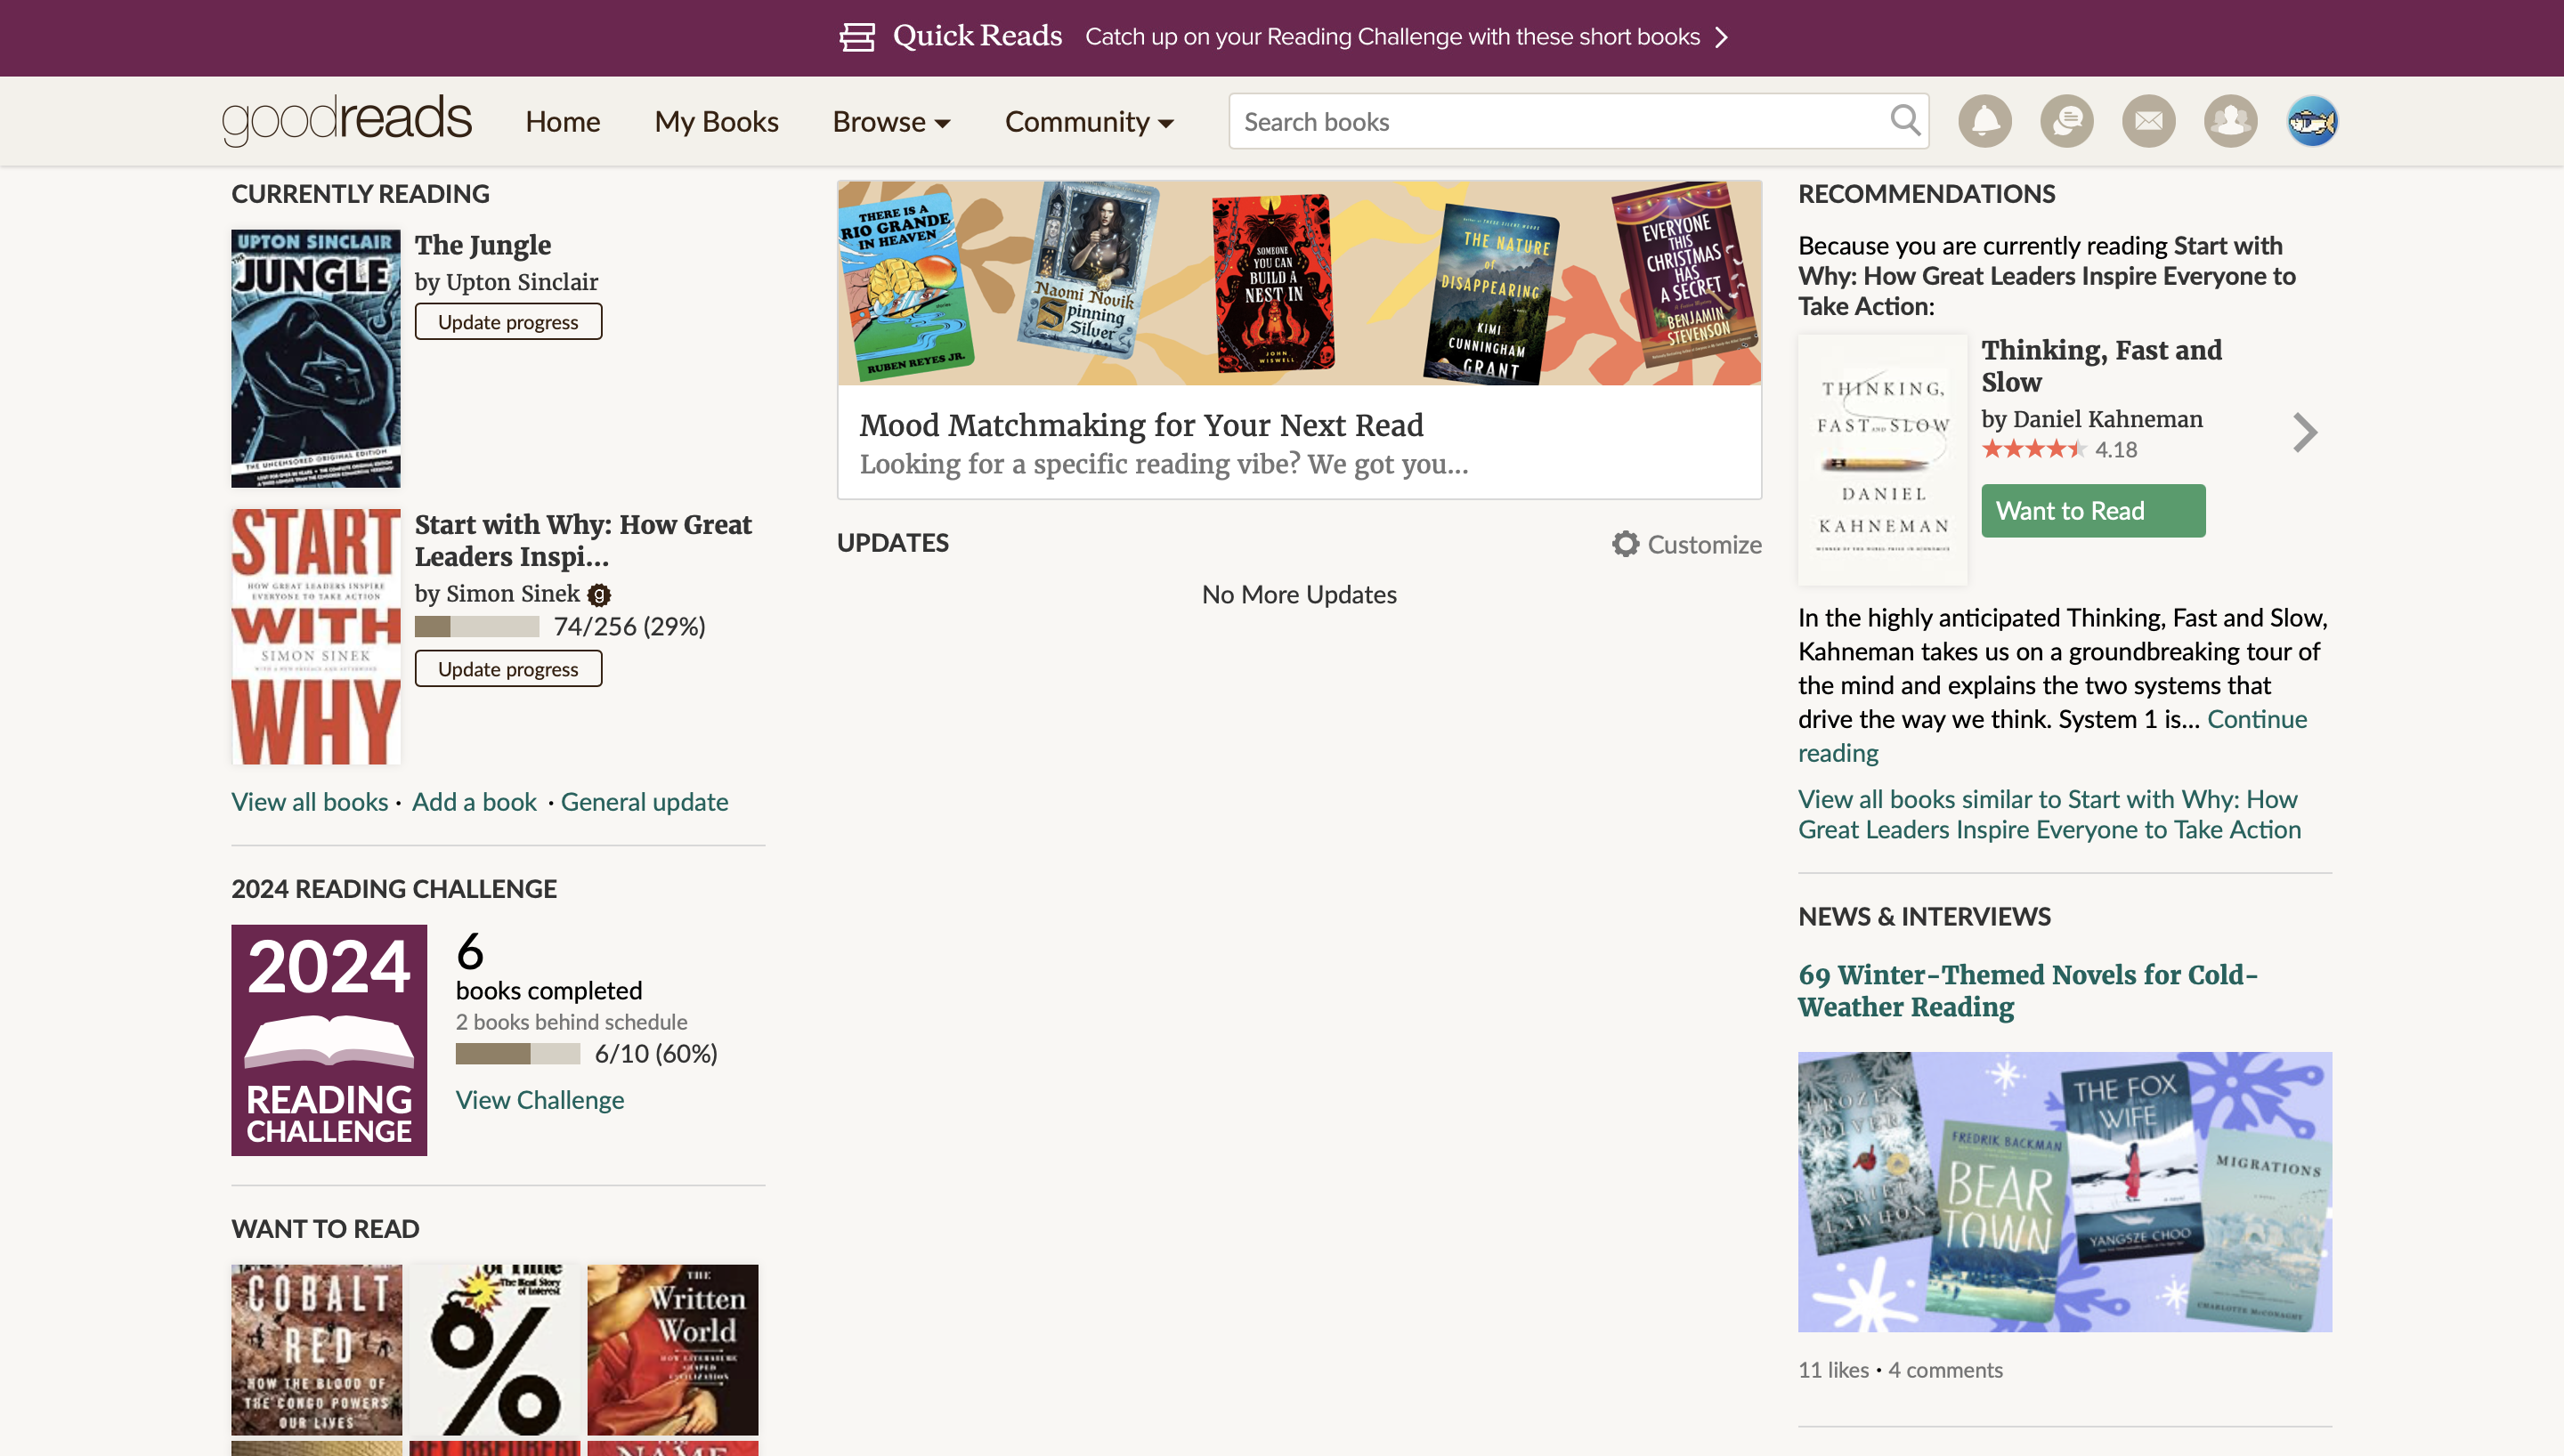This screenshot has height=1456, width=2564.
Task: Open the notifications bell icon
Action: (x=1985, y=121)
